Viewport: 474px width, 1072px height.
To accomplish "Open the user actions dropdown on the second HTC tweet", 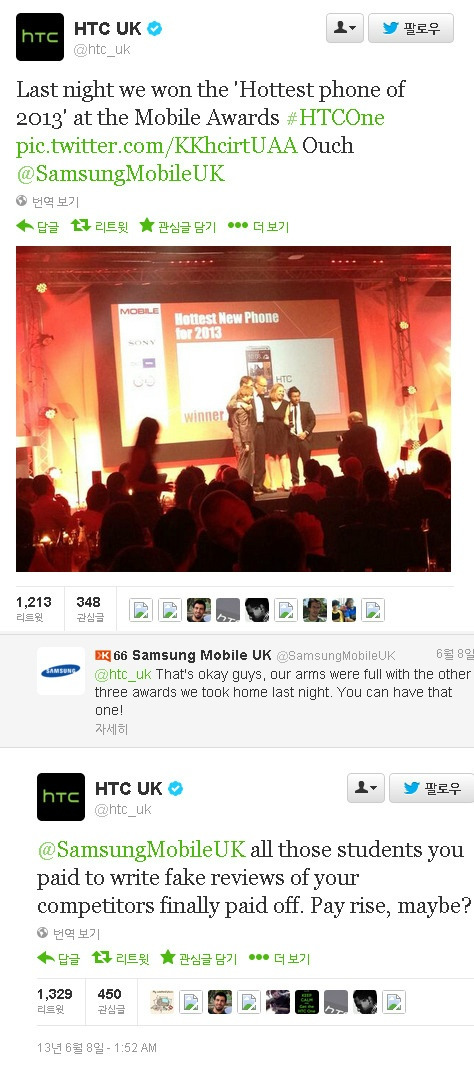I will [365, 788].
